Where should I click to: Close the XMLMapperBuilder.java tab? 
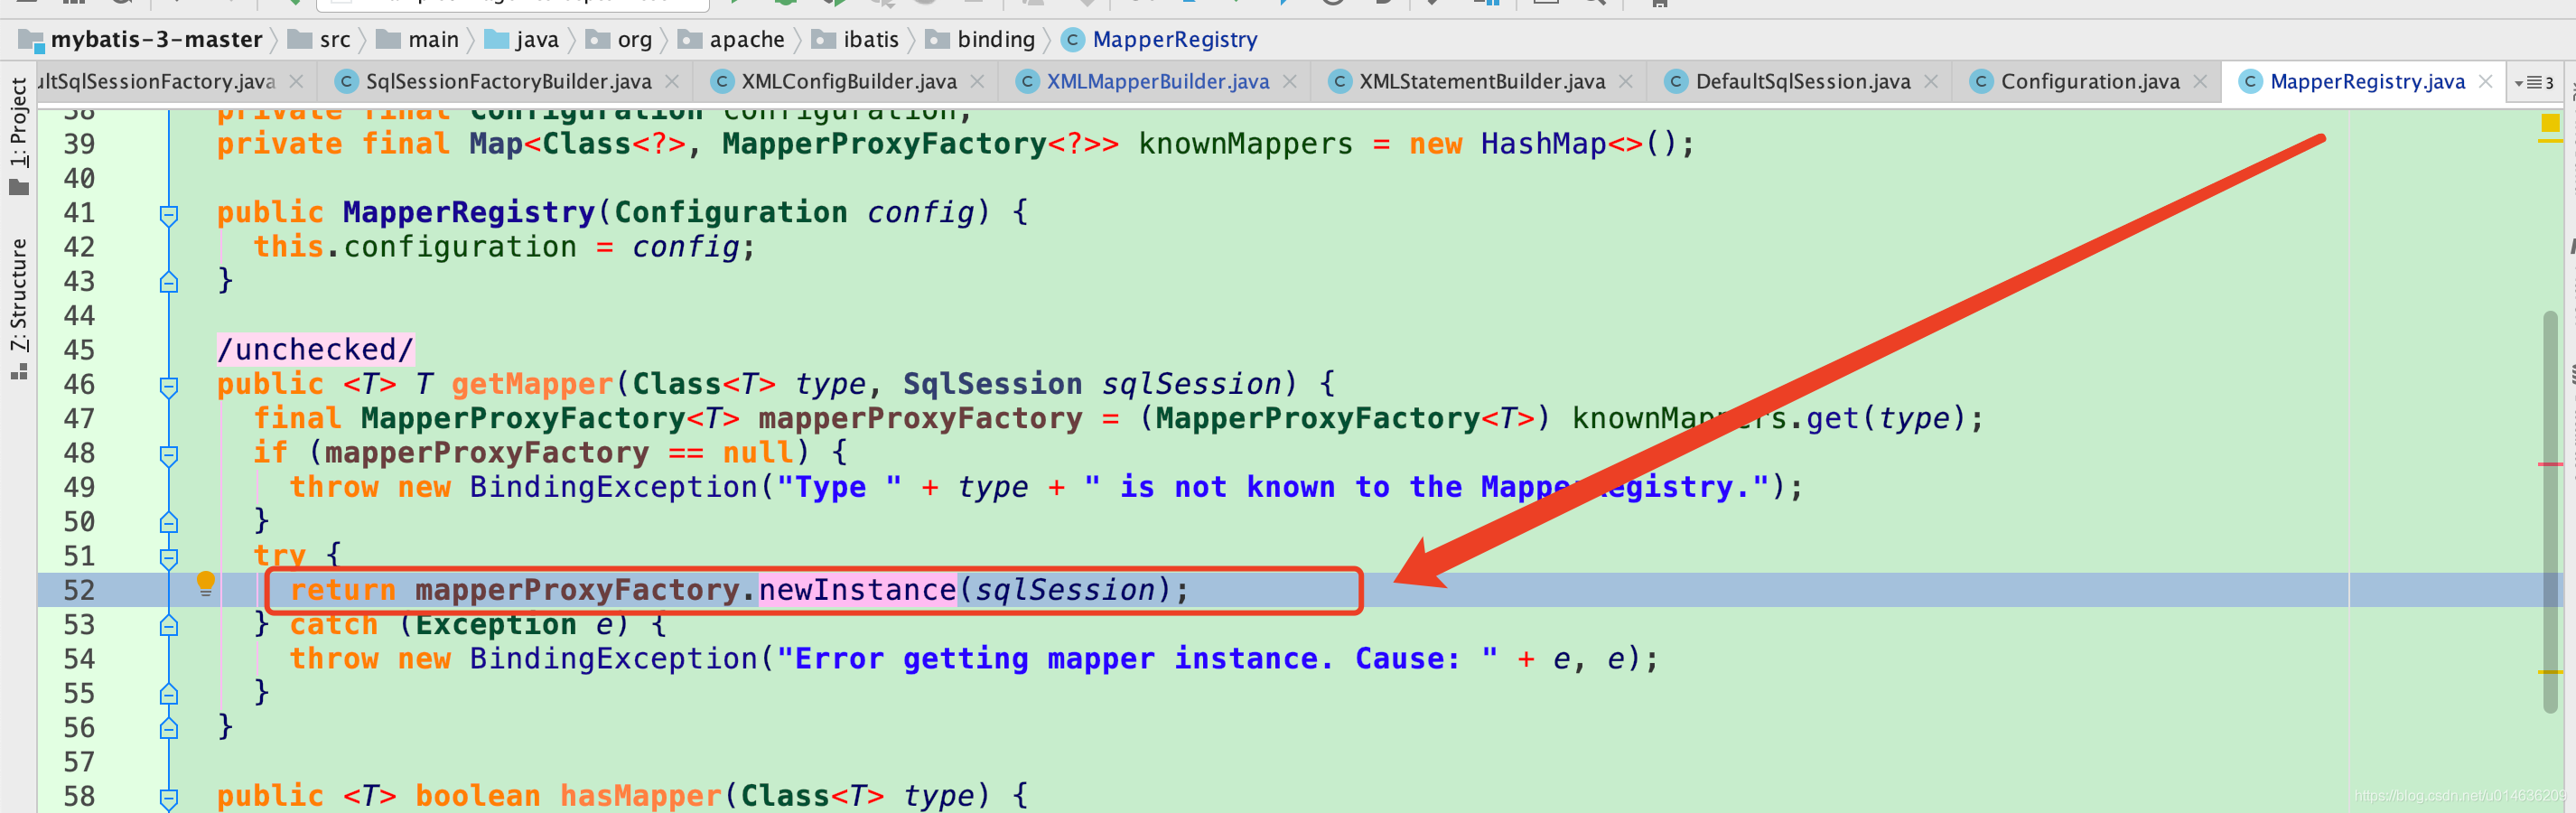tap(1290, 82)
